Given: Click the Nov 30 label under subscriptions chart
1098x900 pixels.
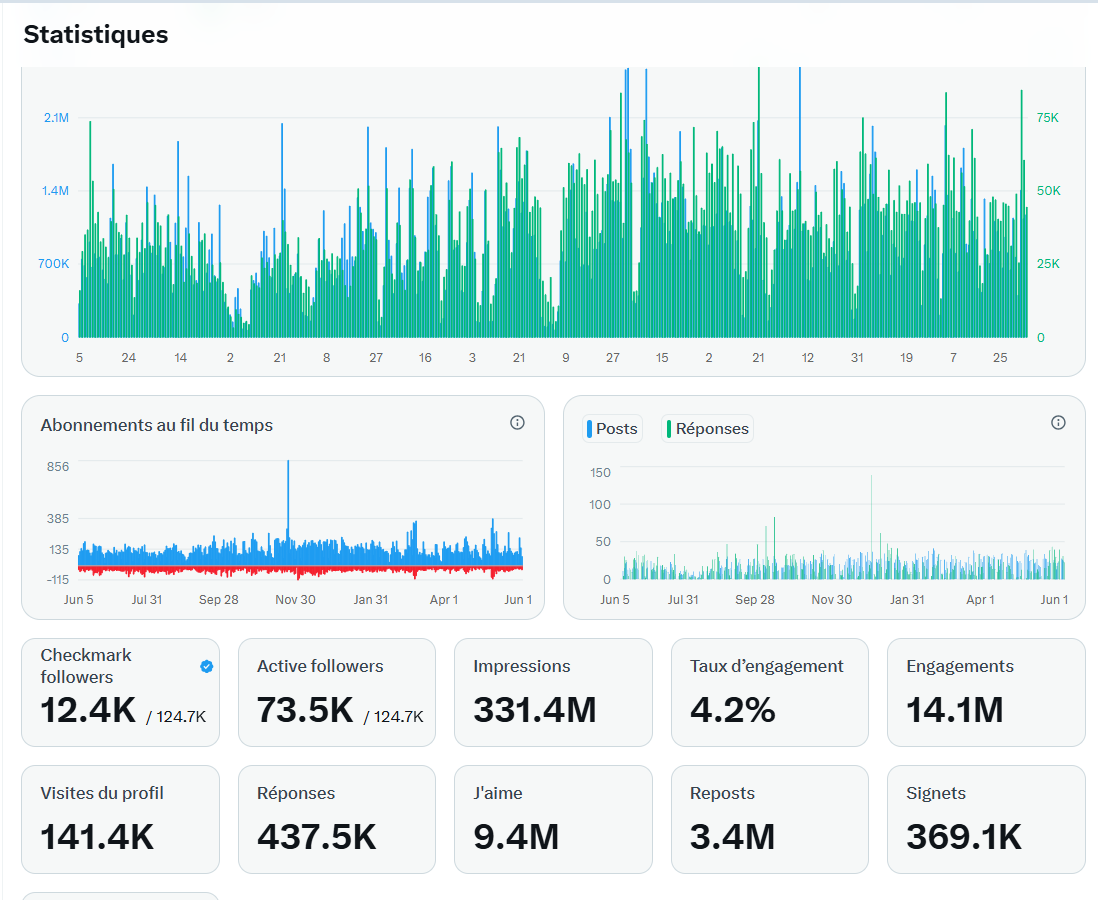Looking at the screenshot, I should click(x=295, y=600).
